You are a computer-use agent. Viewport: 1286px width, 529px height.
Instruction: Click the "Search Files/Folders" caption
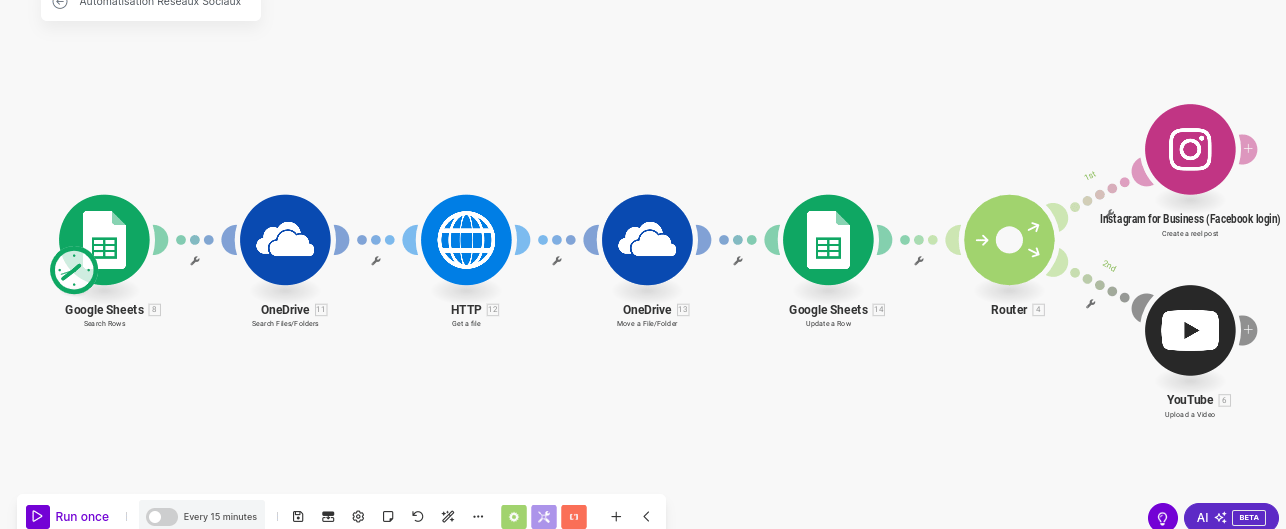[285, 324]
